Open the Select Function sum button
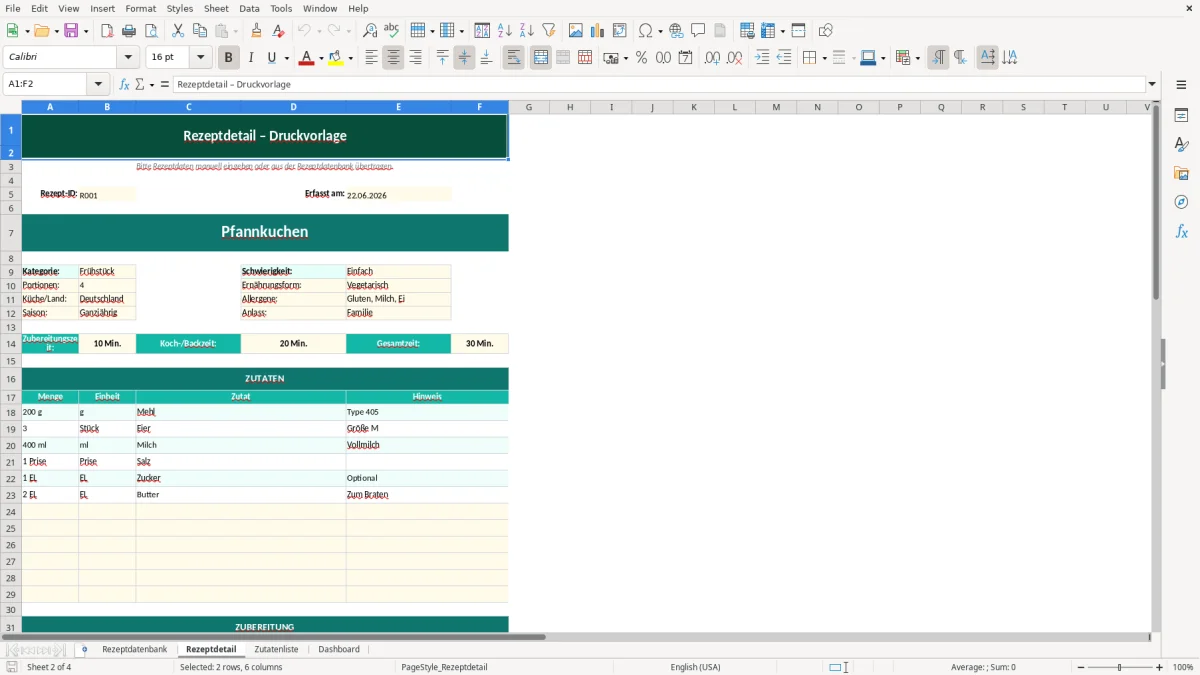The image size is (1200, 675). click(x=140, y=85)
